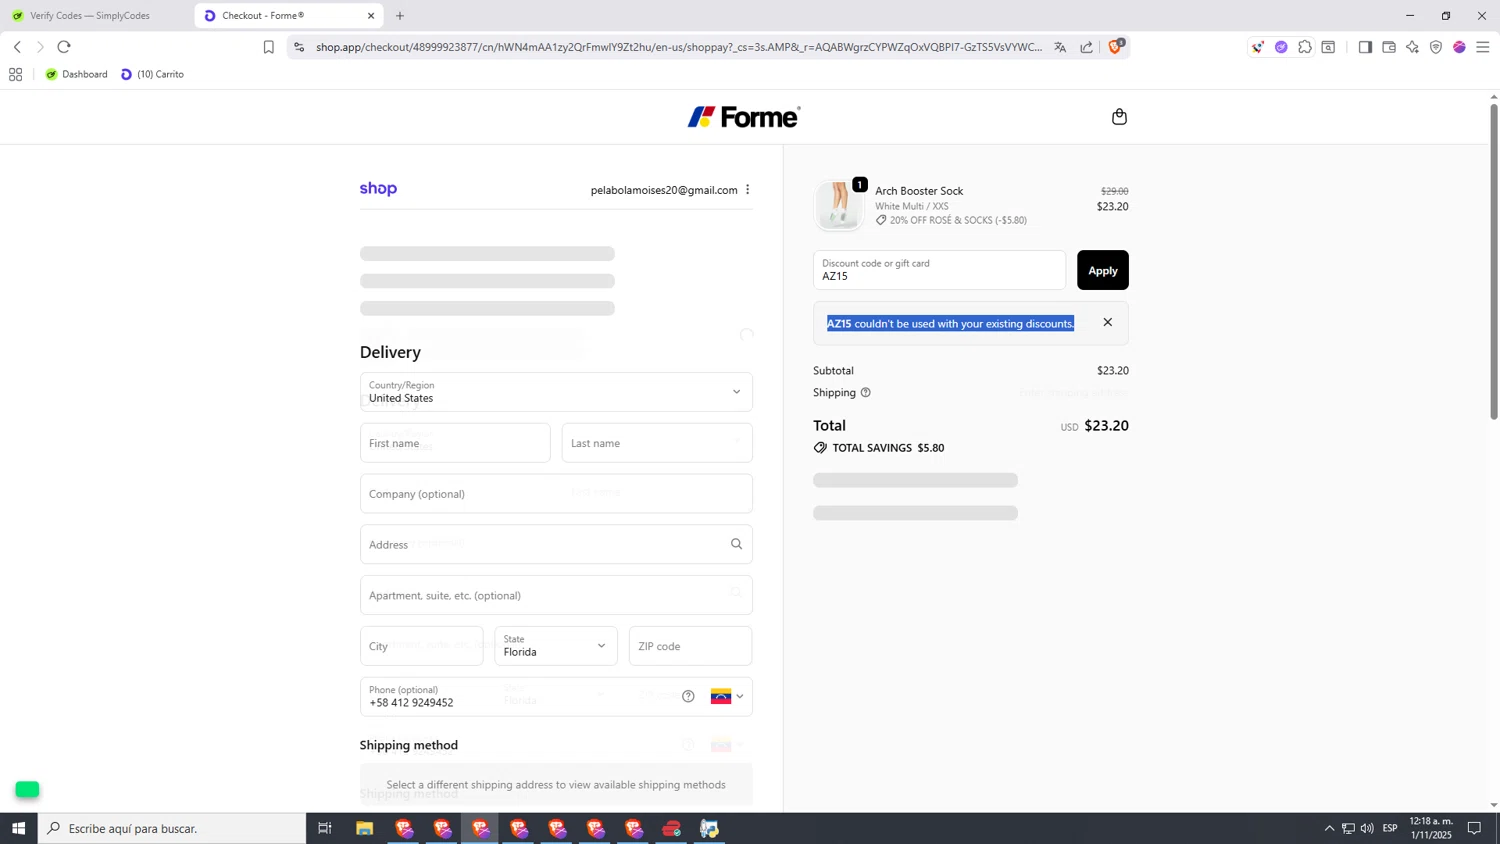Open a new browser tab
Viewport: 1500px width, 844px height.
coord(400,16)
